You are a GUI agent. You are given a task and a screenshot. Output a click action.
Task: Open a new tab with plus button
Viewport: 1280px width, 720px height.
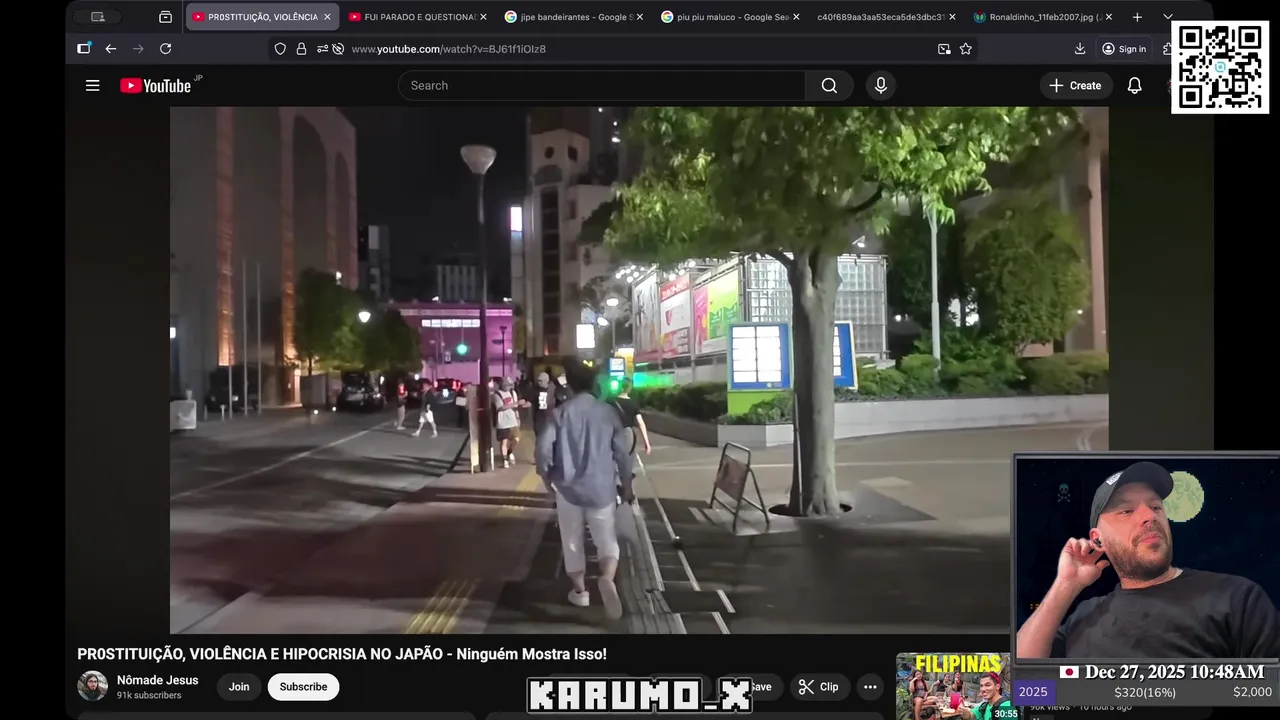point(1137,17)
